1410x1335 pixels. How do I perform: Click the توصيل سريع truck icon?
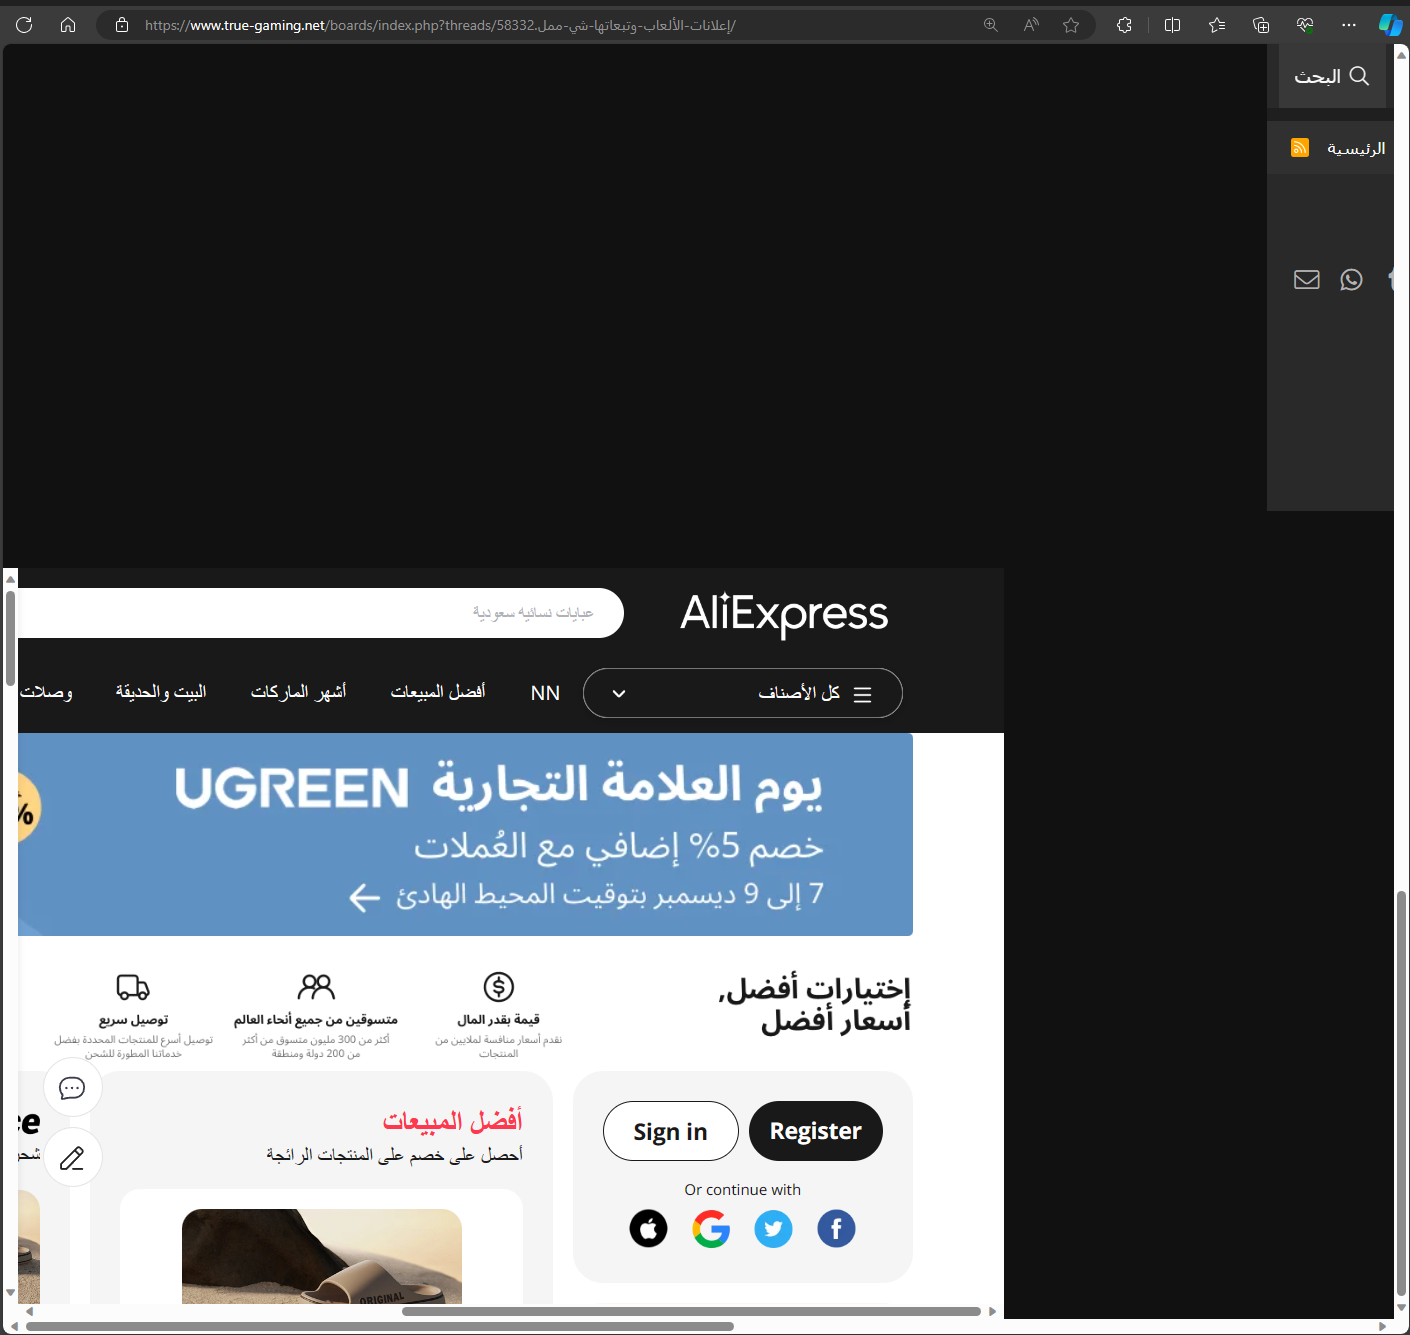(133, 987)
